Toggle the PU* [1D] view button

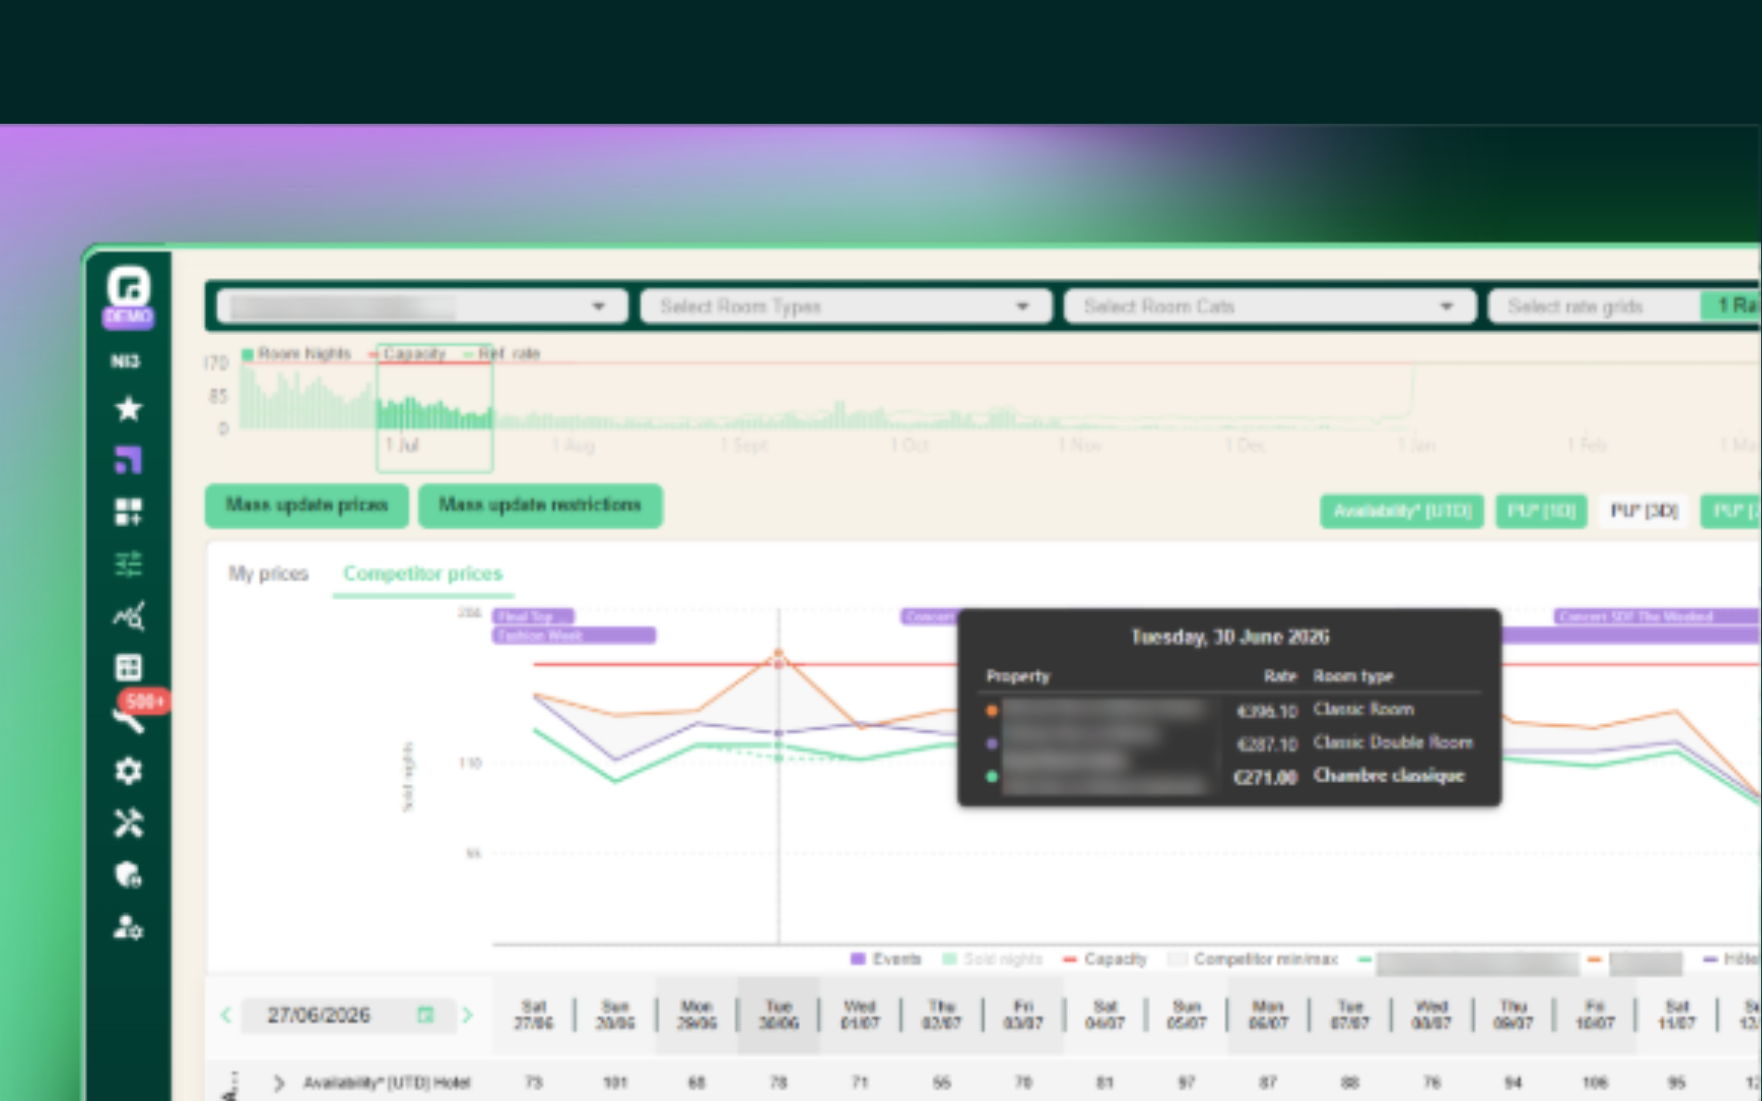coord(1541,511)
